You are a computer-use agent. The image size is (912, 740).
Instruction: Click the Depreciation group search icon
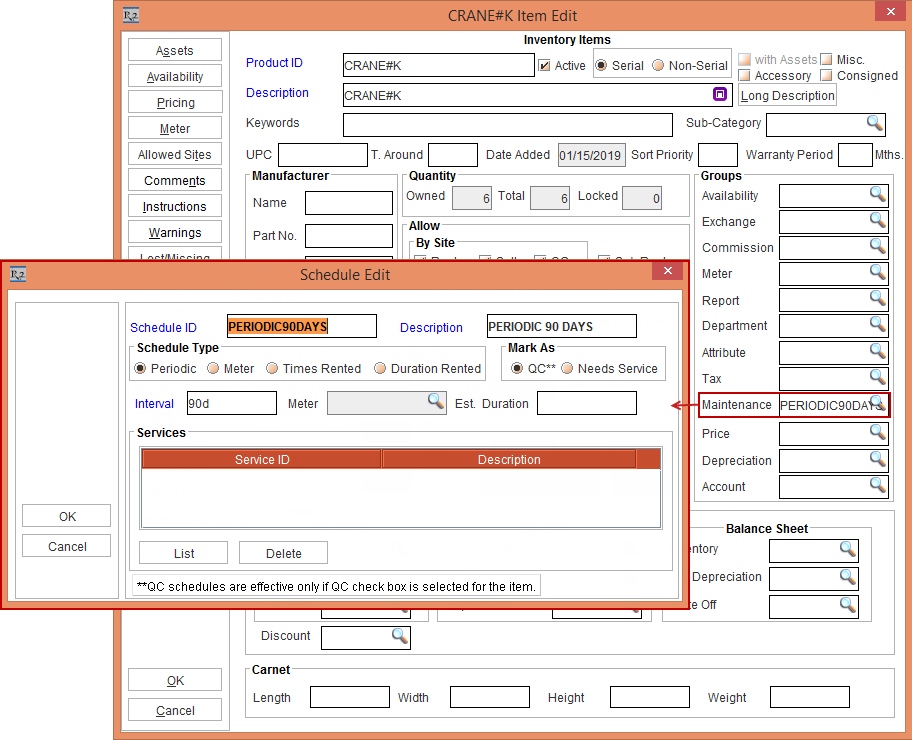point(877,459)
